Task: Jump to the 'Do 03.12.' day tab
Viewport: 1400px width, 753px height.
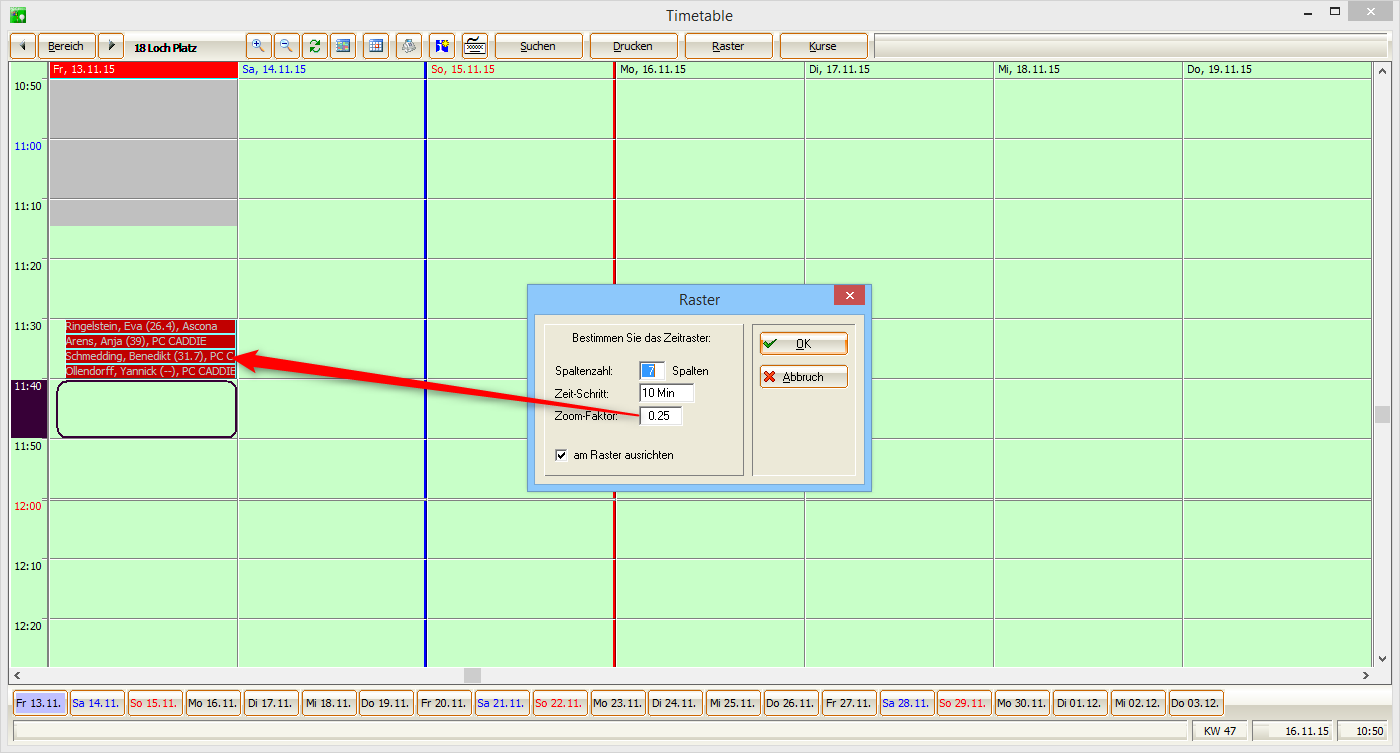Action: pyautogui.click(x=1195, y=703)
